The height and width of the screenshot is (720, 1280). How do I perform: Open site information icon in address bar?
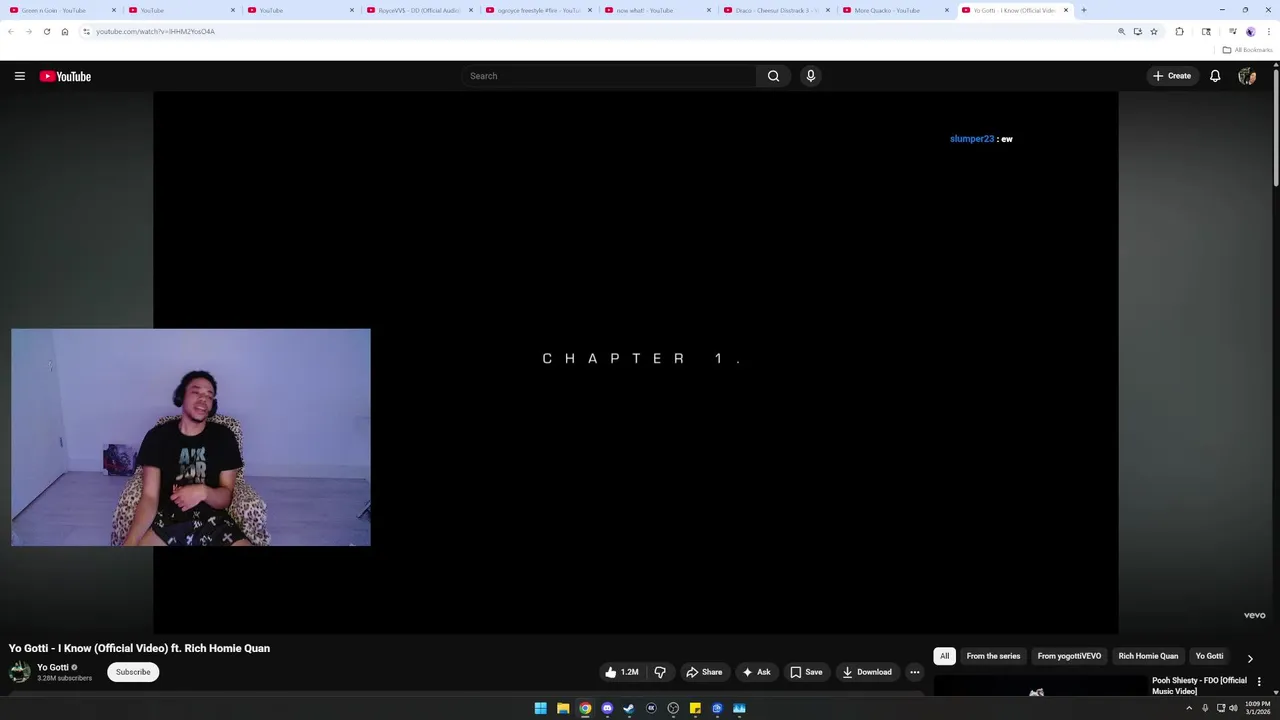86,31
